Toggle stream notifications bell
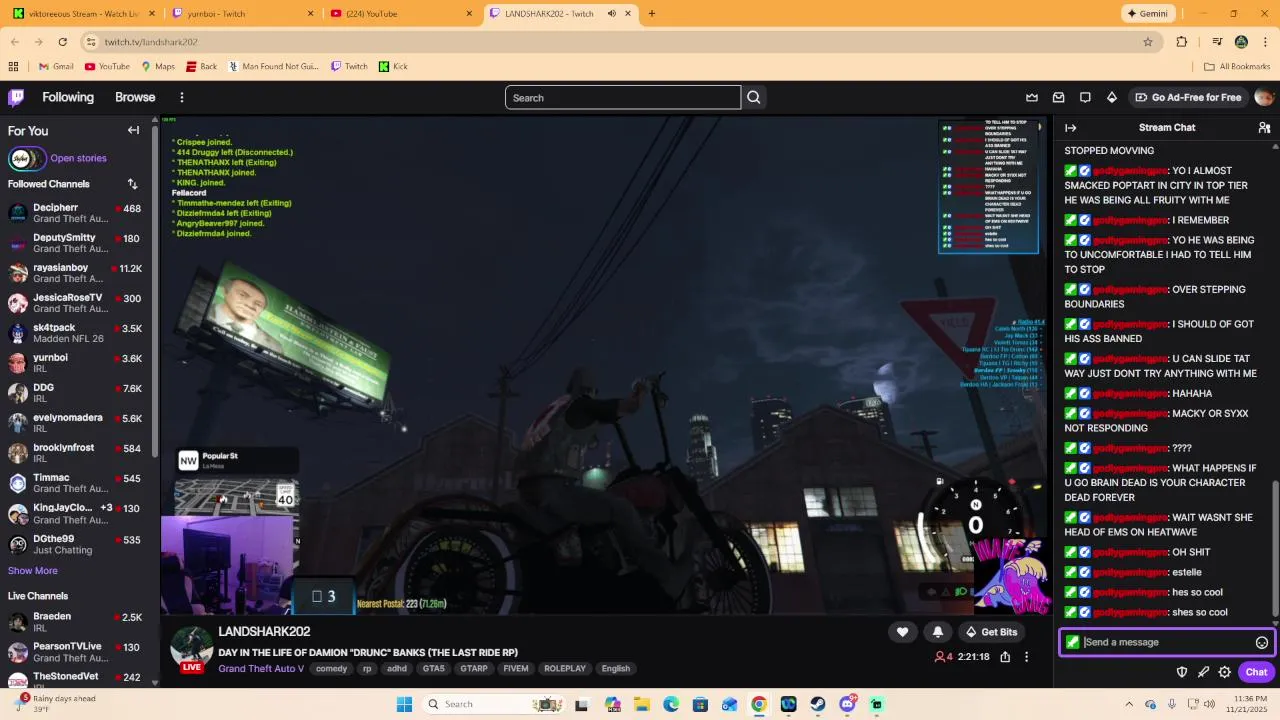Screen dimensions: 1280x720 [938, 631]
